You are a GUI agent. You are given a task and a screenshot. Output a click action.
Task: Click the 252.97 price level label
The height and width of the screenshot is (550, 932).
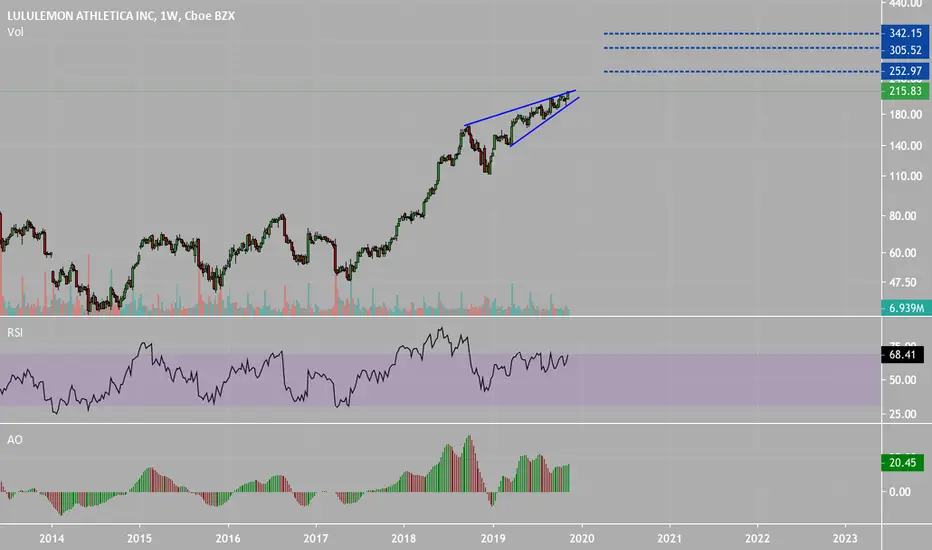tap(905, 71)
